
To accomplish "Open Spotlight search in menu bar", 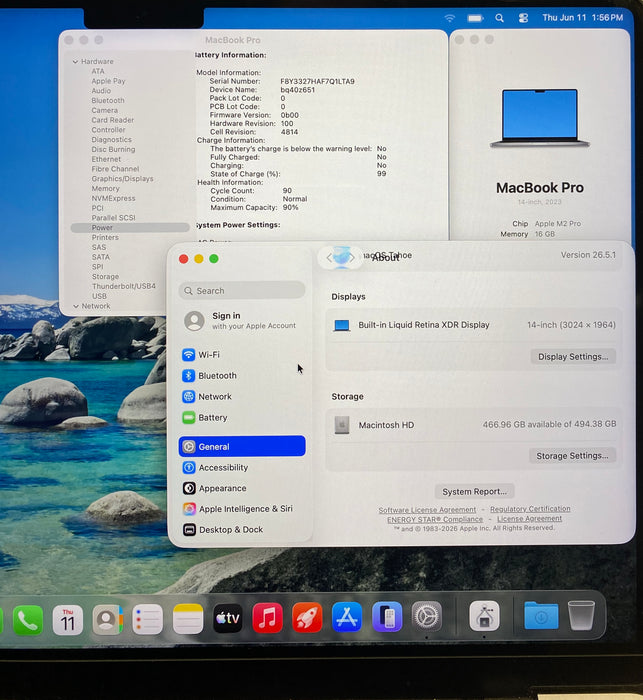I will [x=499, y=18].
